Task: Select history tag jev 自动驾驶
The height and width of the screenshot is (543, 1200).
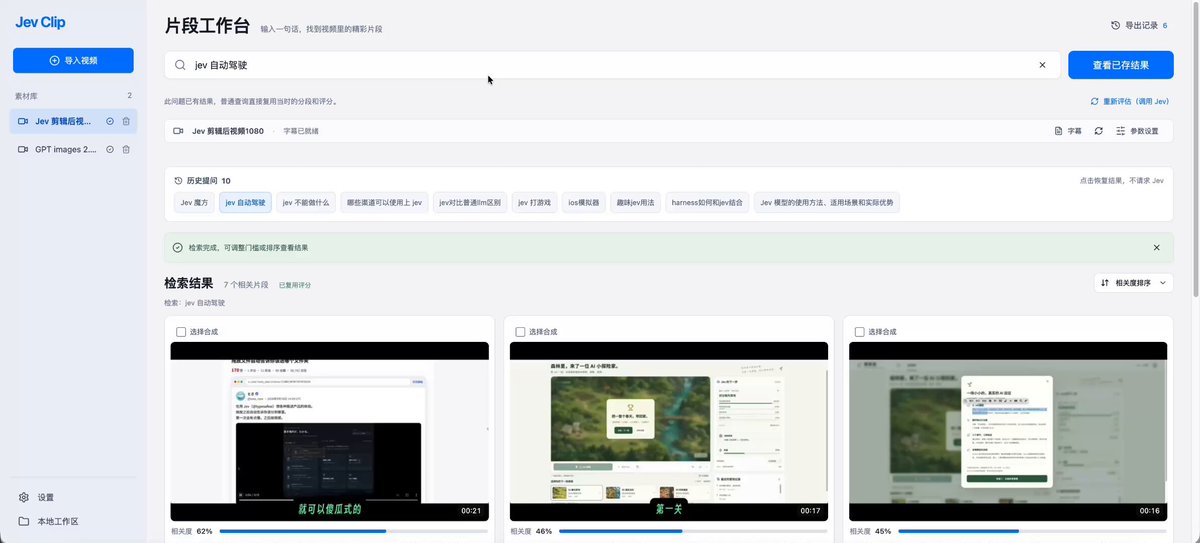Action: 245,202
